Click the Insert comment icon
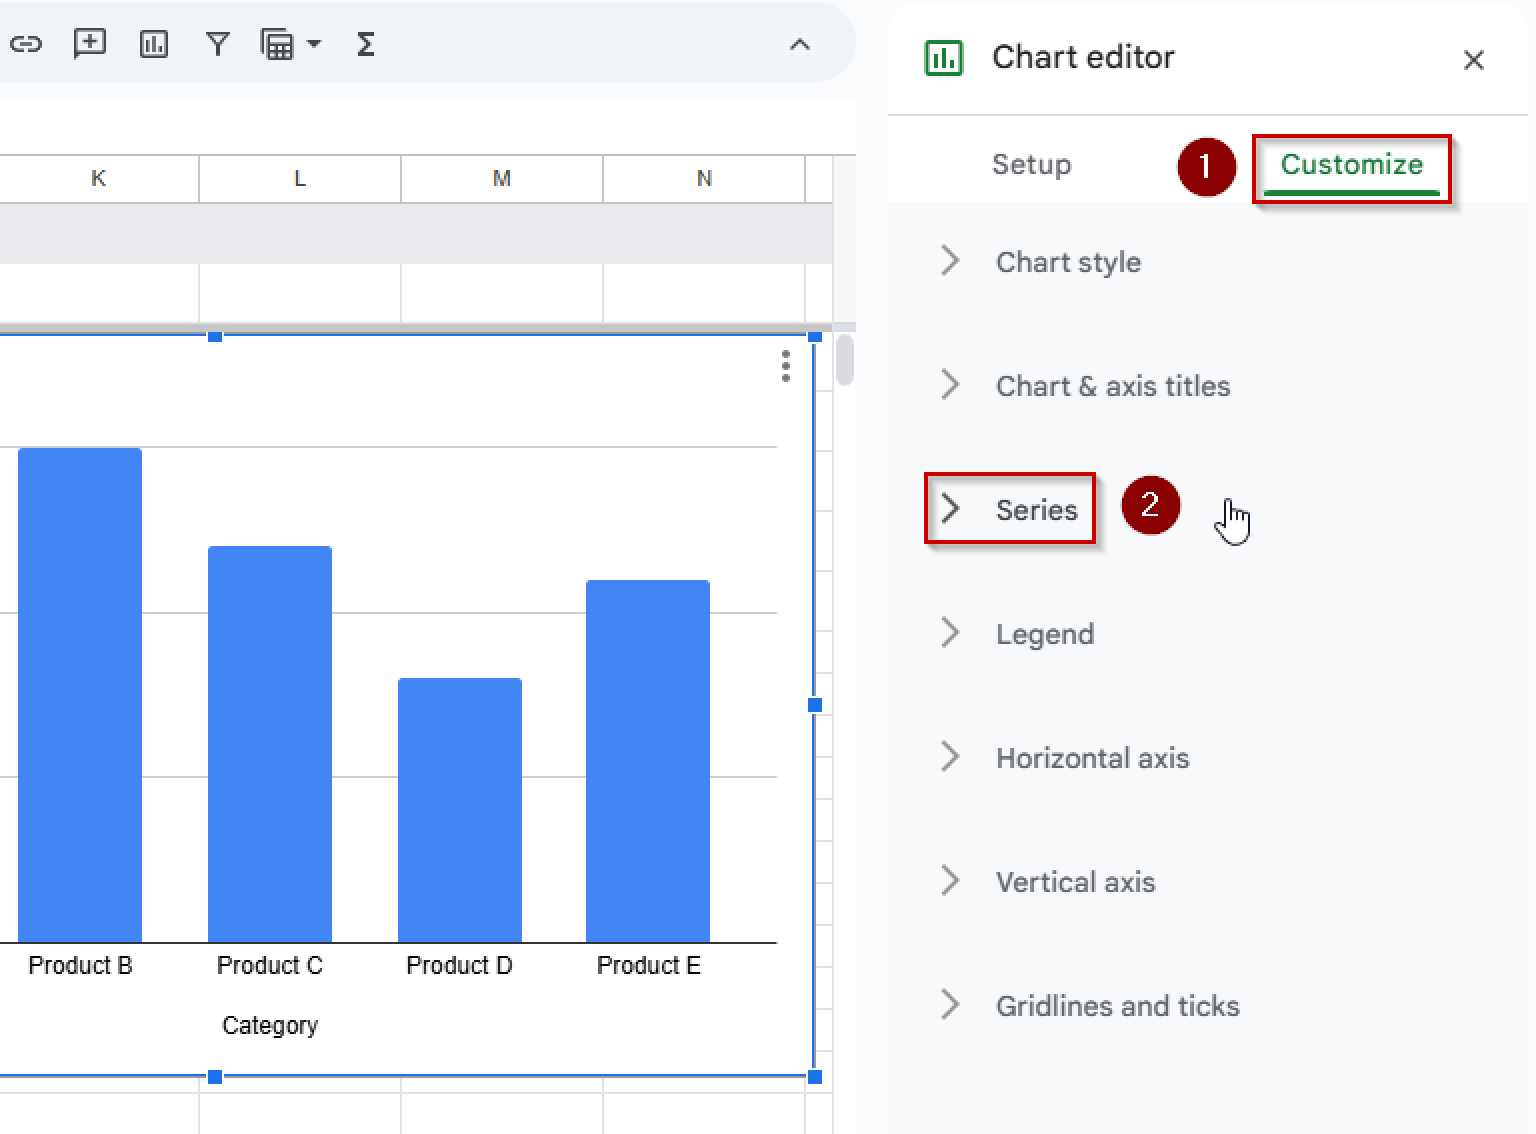The height and width of the screenshot is (1134, 1536). coord(89,43)
